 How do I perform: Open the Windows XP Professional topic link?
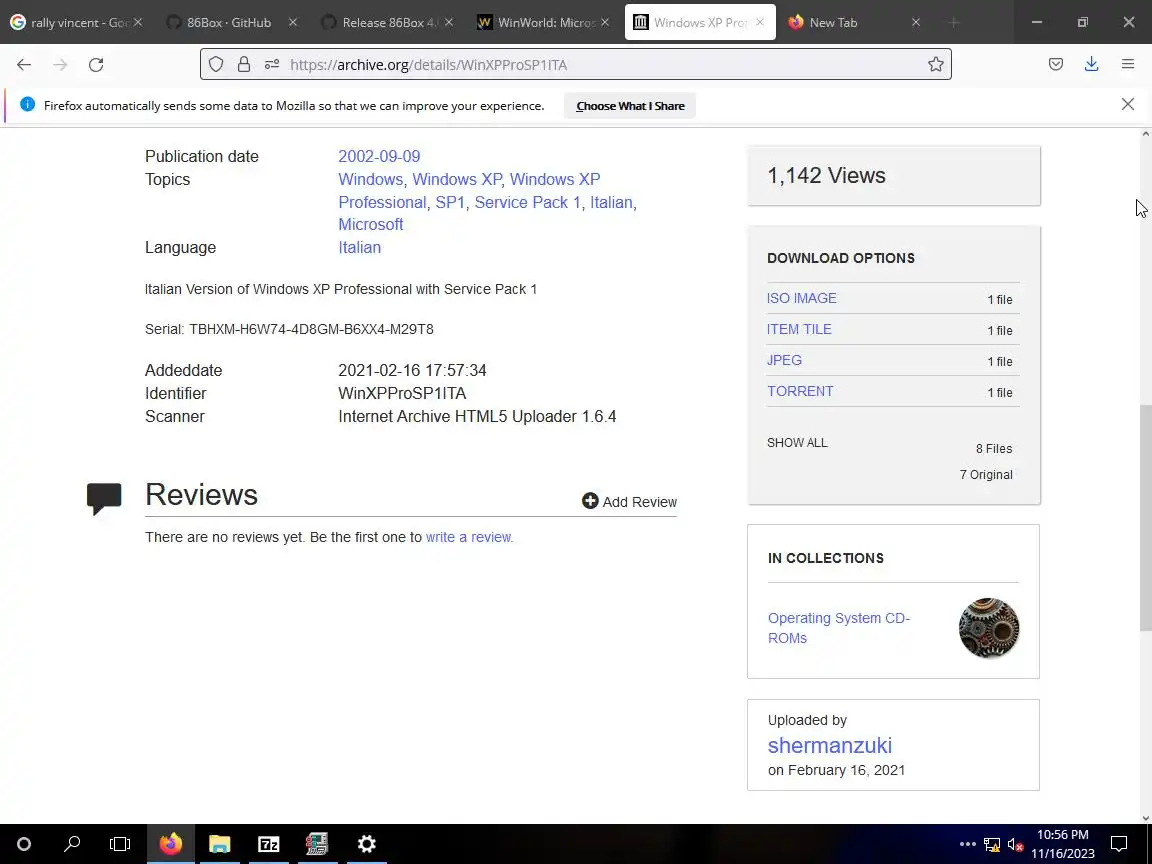[x=469, y=191]
